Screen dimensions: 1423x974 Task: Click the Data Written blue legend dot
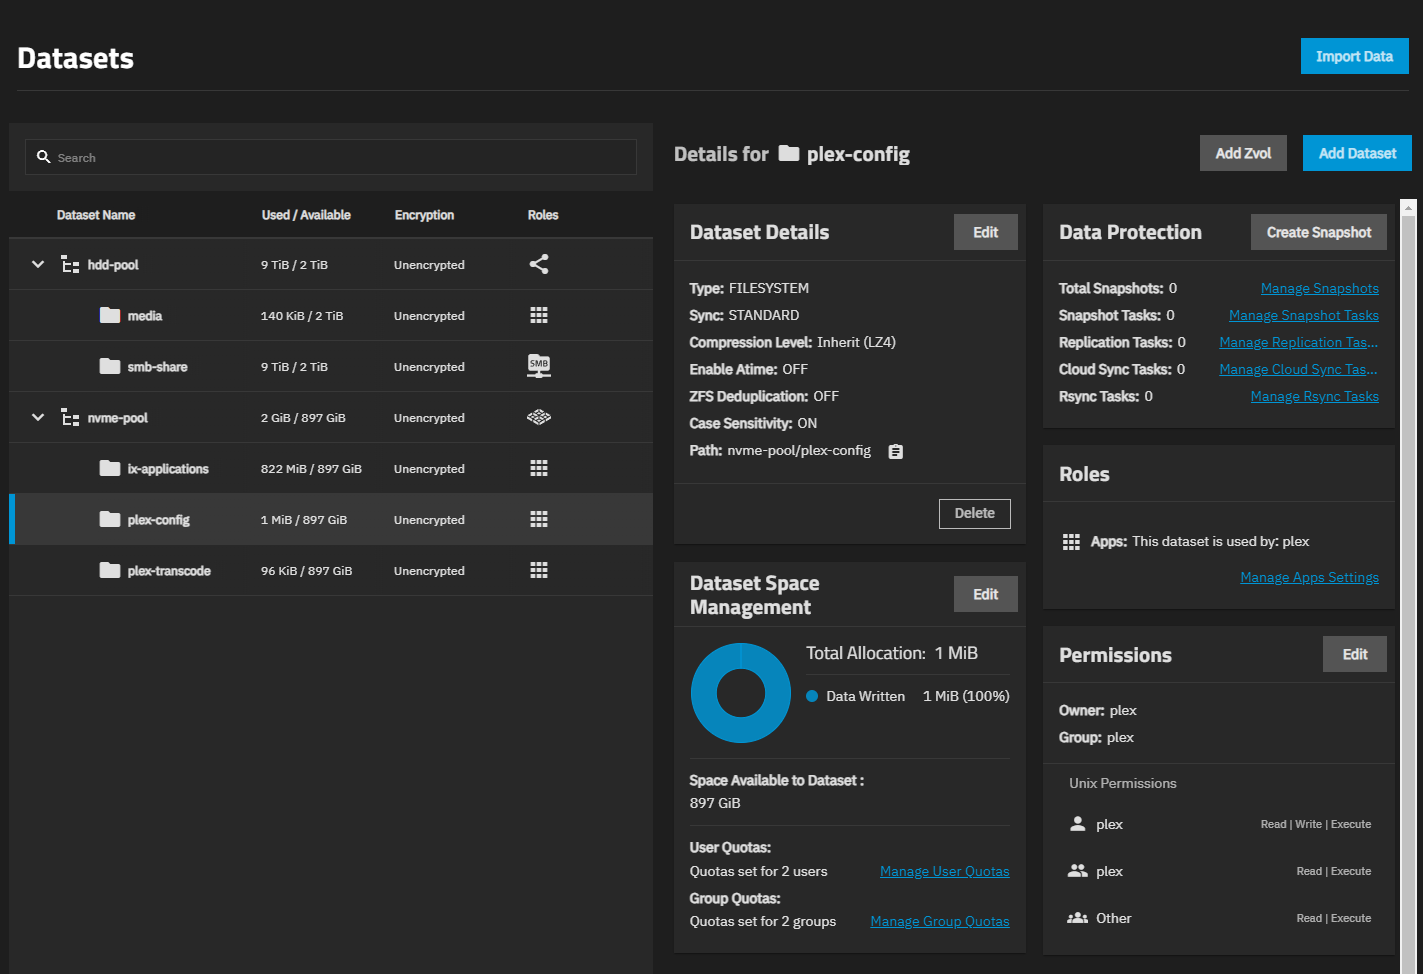[812, 696]
